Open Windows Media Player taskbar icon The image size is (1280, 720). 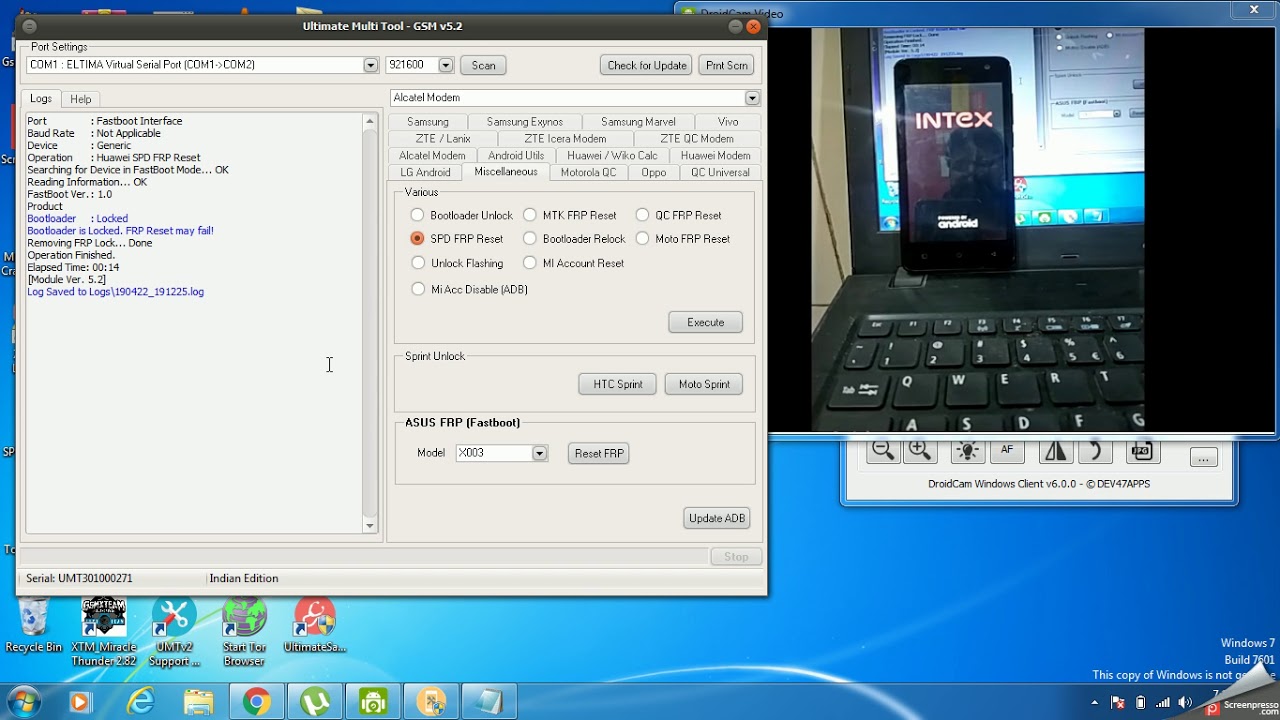click(x=80, y=702)
